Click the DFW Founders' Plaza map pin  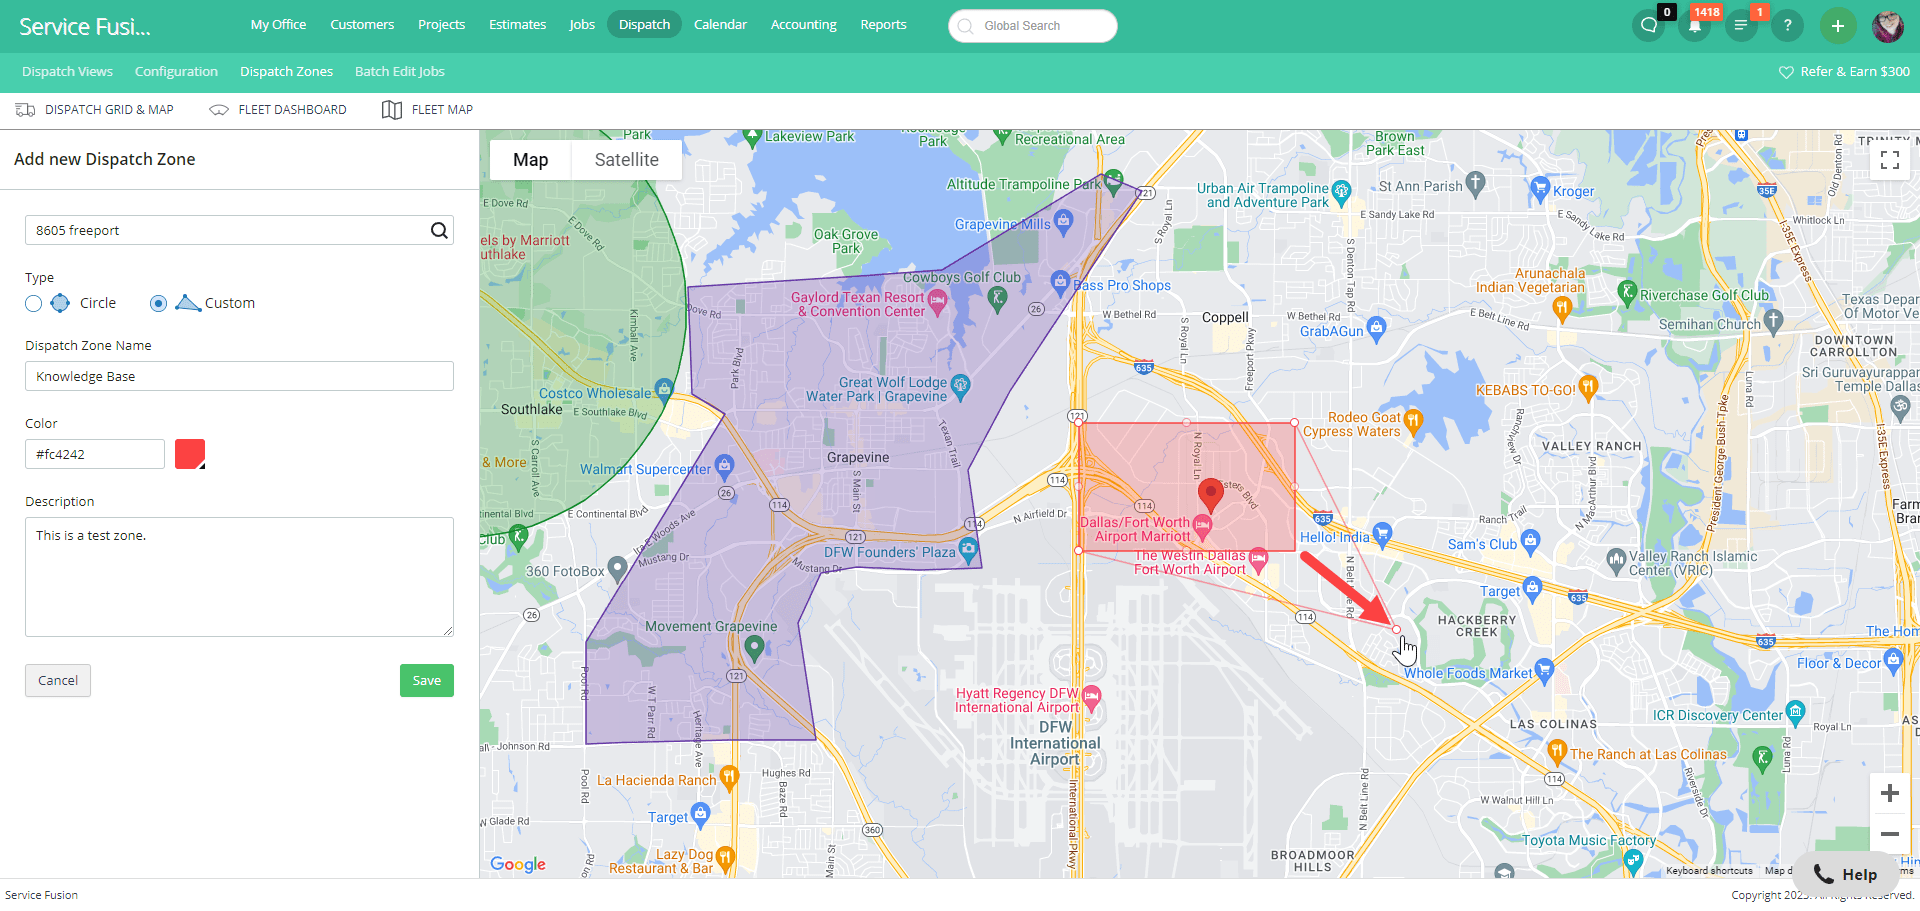click(x=968, y=548)
